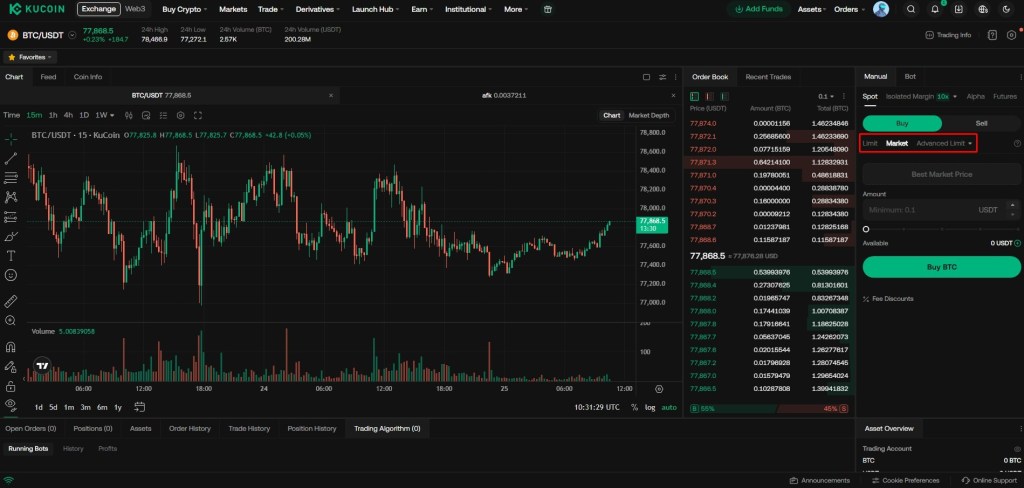Open the Isolated Margin 10x leverage dropdown
The width and height of the screenshot is (1024, 488).
tap(921, 96)
